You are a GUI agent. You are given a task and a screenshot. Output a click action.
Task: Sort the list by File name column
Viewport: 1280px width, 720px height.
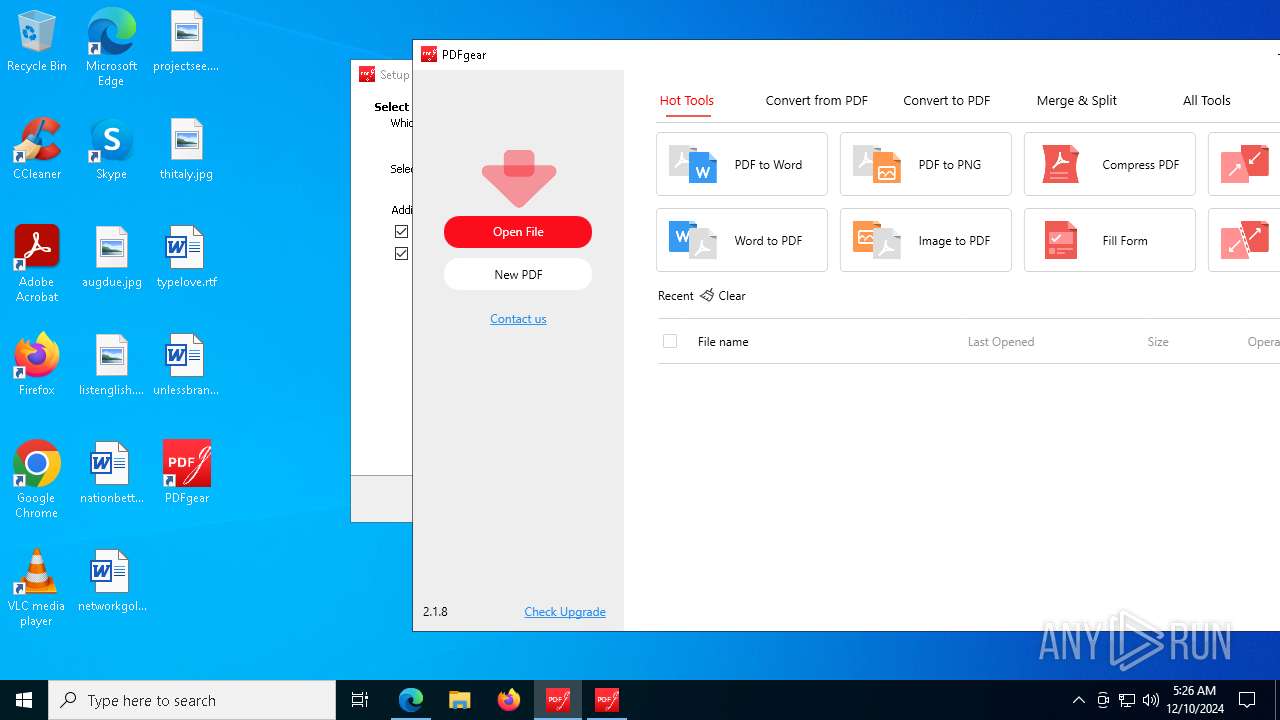click(x=723, y=341)
